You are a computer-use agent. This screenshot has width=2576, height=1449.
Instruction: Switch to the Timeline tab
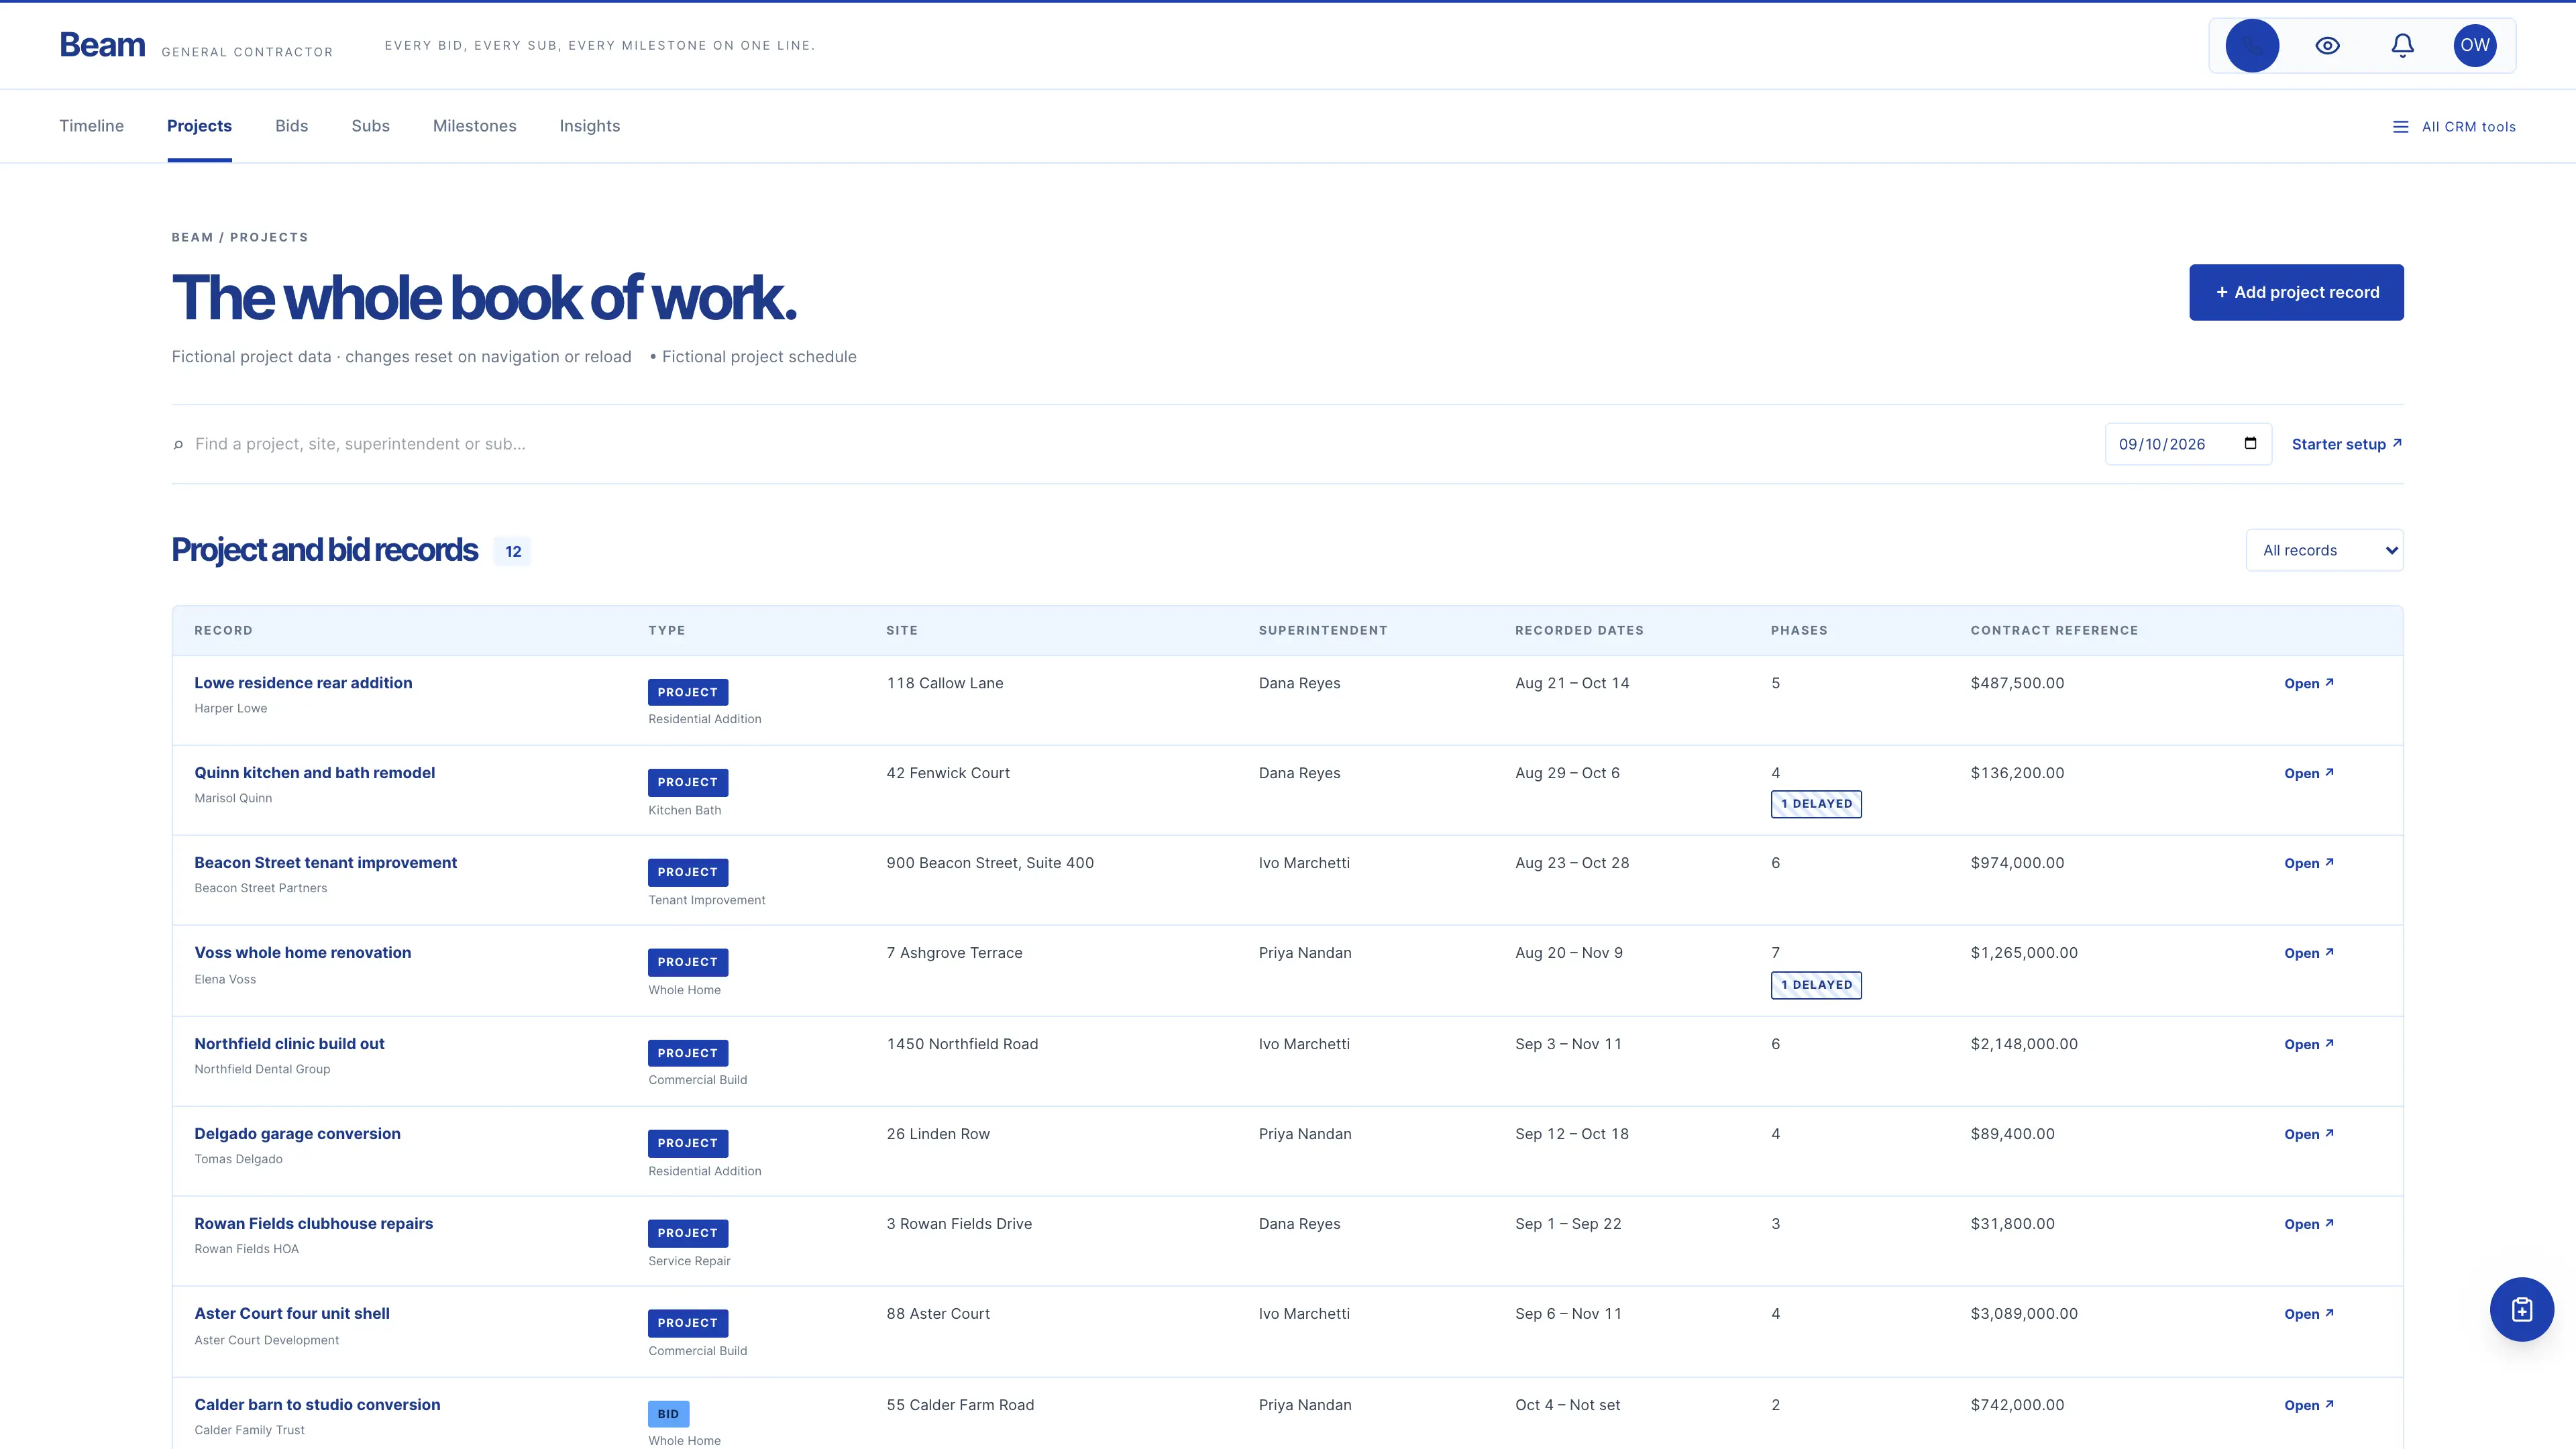[x=91, y=126]
